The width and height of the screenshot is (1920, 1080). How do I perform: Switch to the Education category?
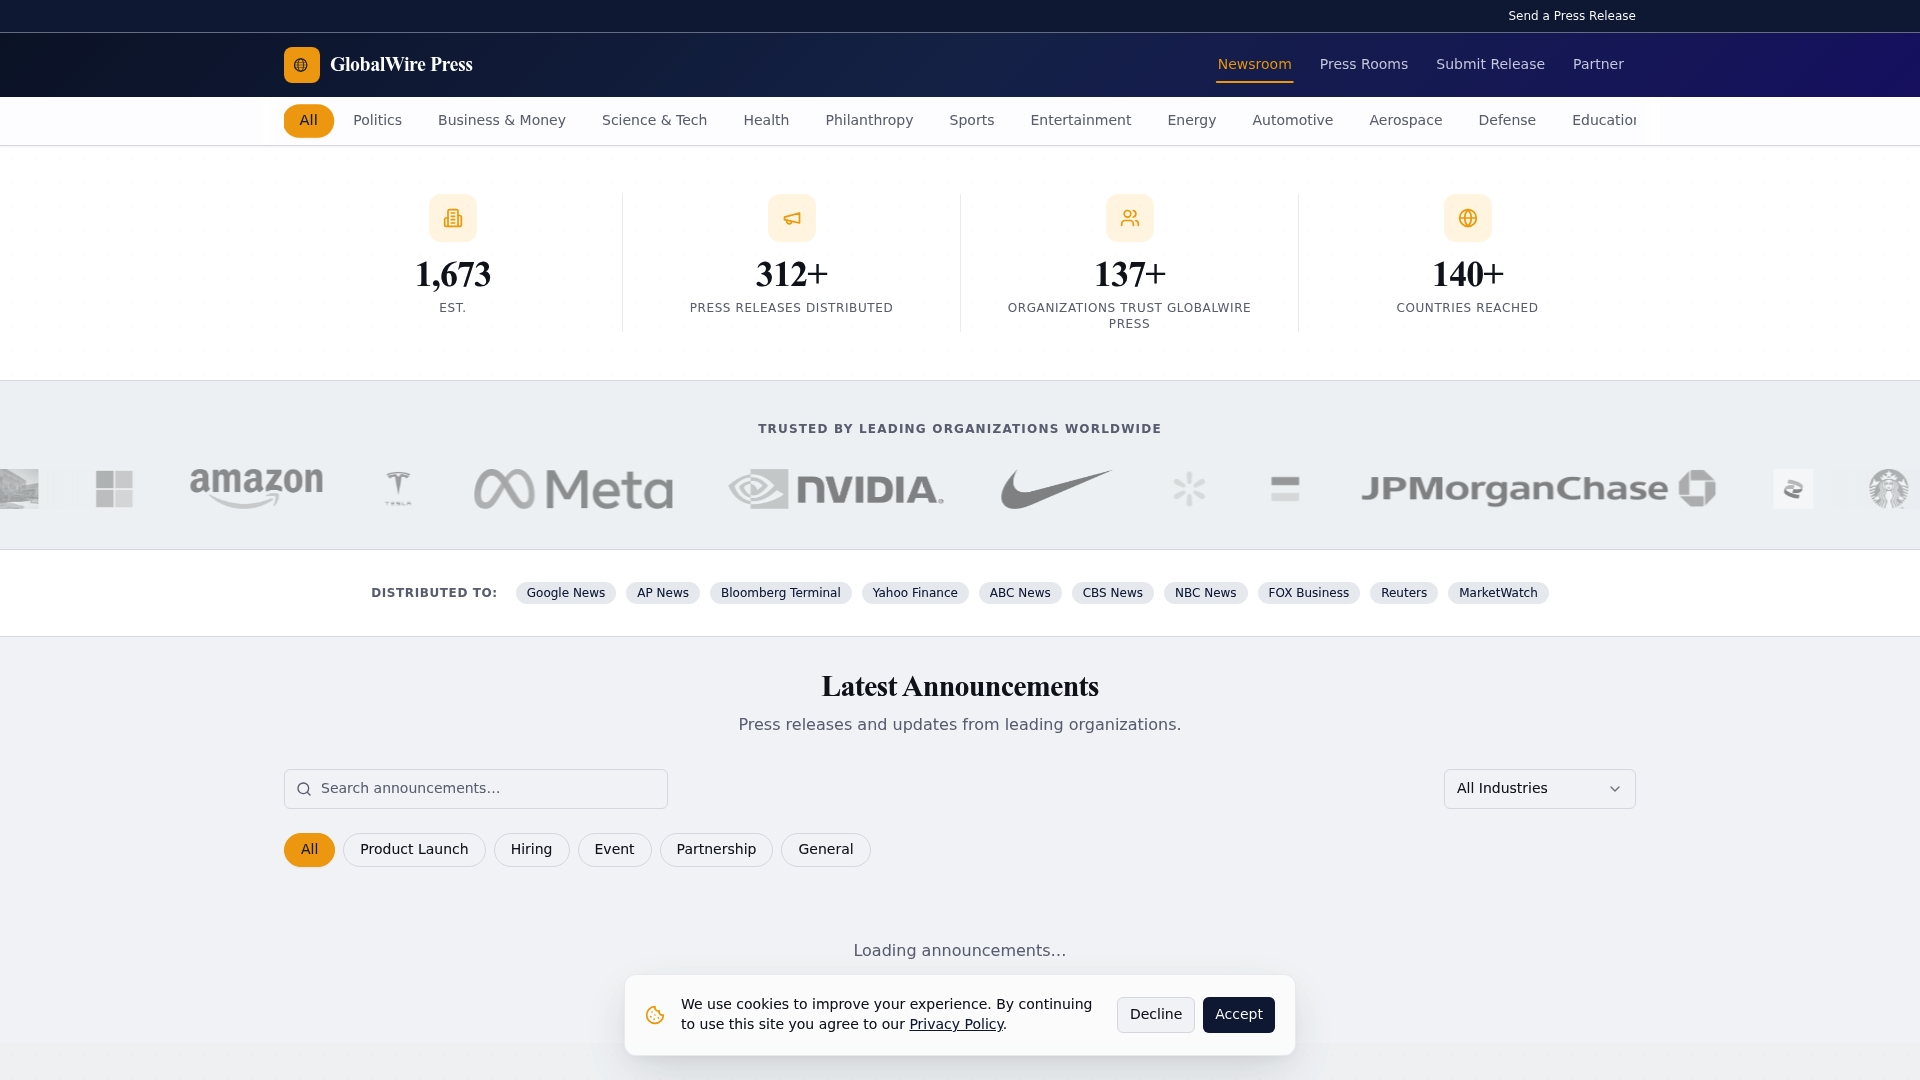[x=1603, y=121]
